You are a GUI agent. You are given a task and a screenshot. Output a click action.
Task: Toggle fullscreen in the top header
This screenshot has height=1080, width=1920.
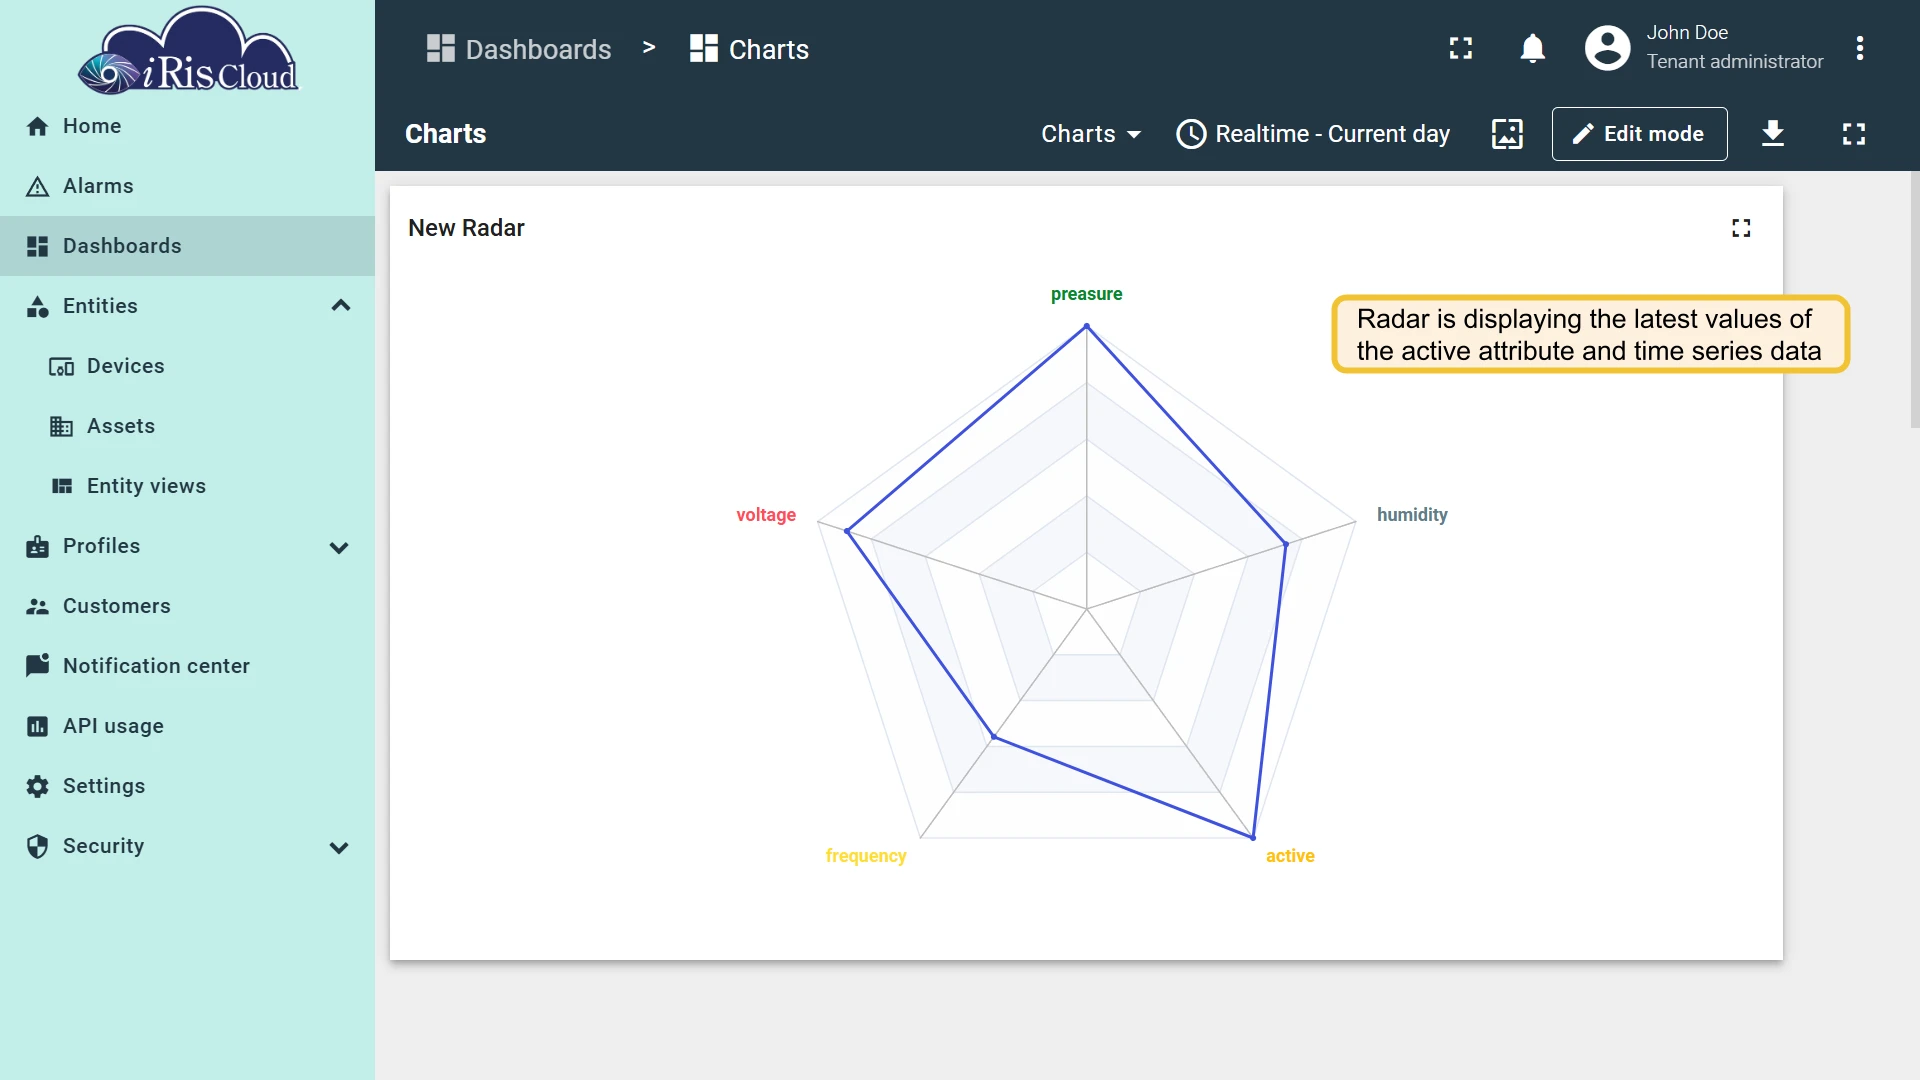1461,48
